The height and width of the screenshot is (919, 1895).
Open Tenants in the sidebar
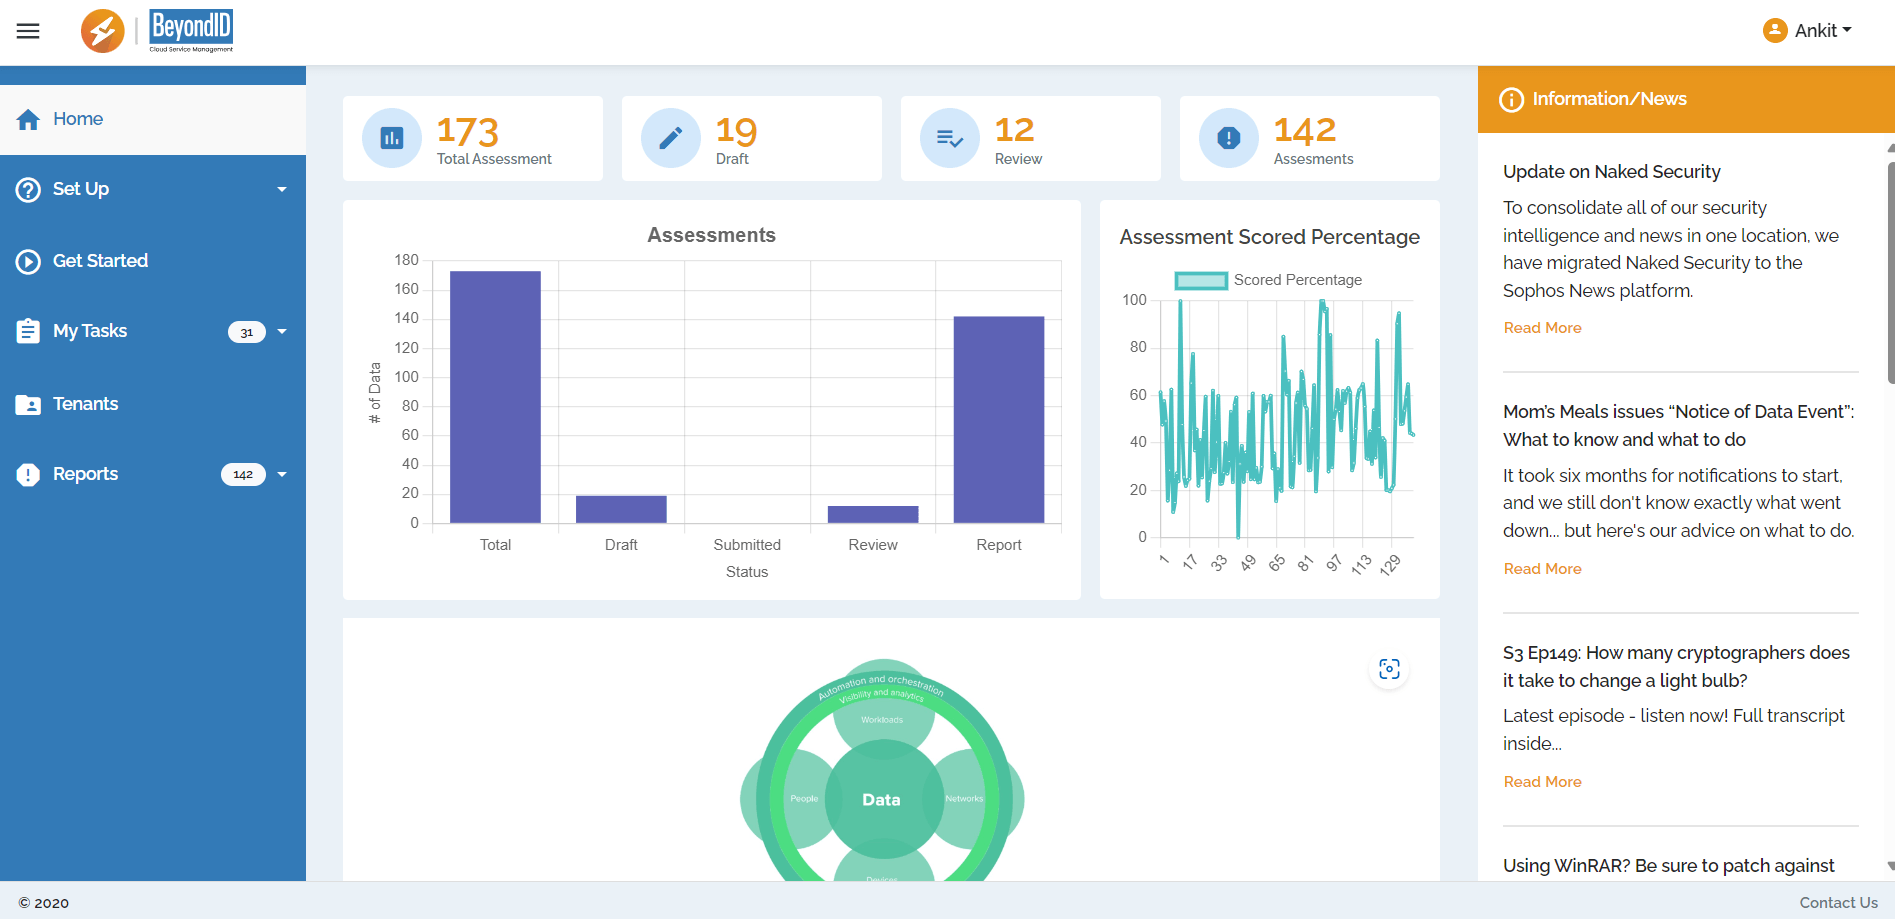click(x=85, y=404)
